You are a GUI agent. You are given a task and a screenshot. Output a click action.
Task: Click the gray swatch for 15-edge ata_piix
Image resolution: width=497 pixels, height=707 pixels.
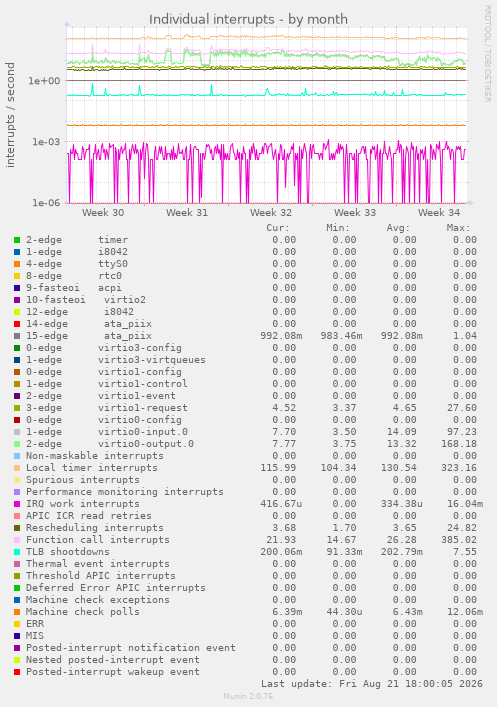17,336
